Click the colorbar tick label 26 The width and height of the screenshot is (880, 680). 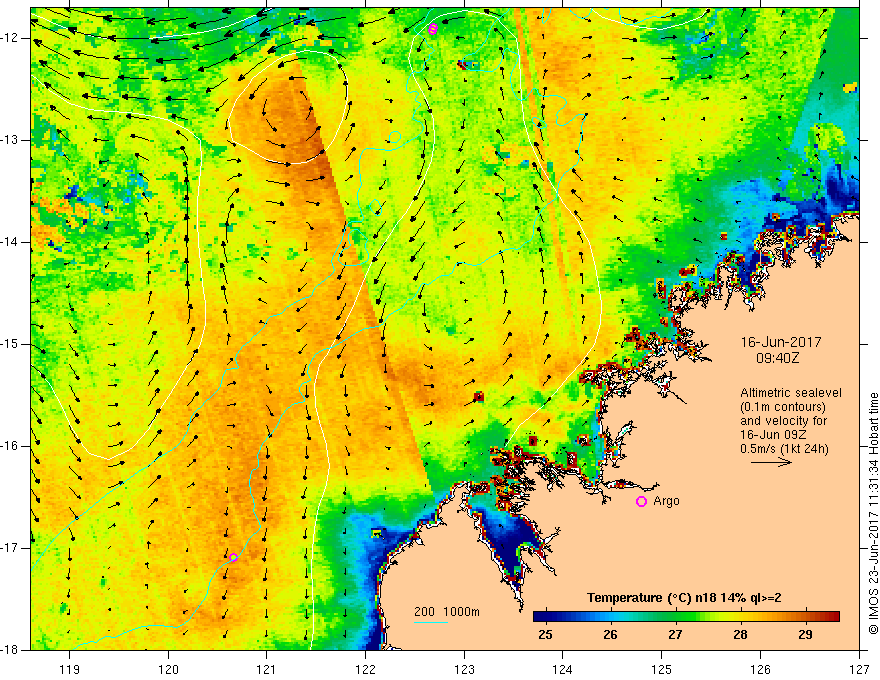[610, 635]
